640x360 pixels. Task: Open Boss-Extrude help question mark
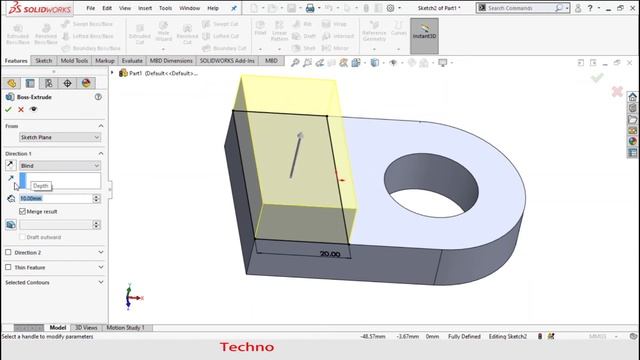point(98,97)
